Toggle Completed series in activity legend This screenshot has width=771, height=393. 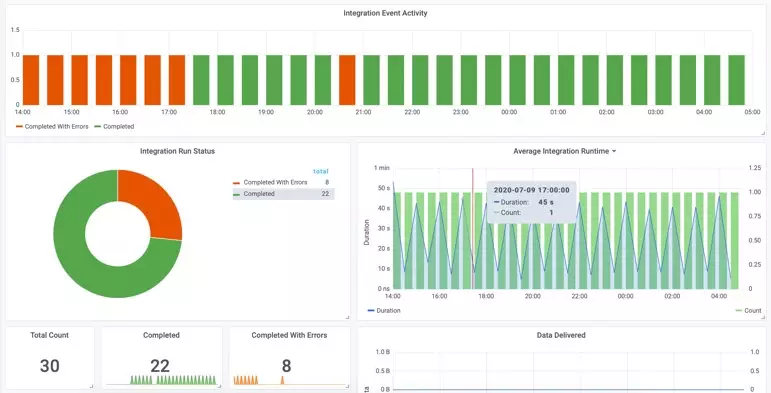114,126
